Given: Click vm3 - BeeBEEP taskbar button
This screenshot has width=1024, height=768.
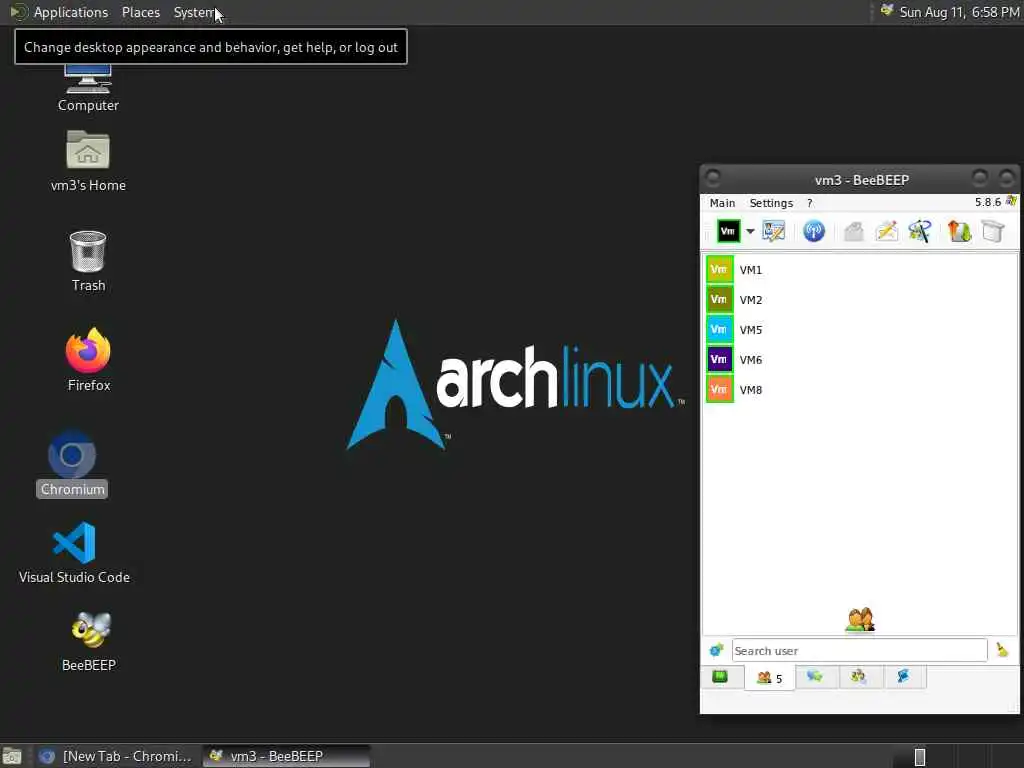Looking at the screenshot, I should click(287, 756).
